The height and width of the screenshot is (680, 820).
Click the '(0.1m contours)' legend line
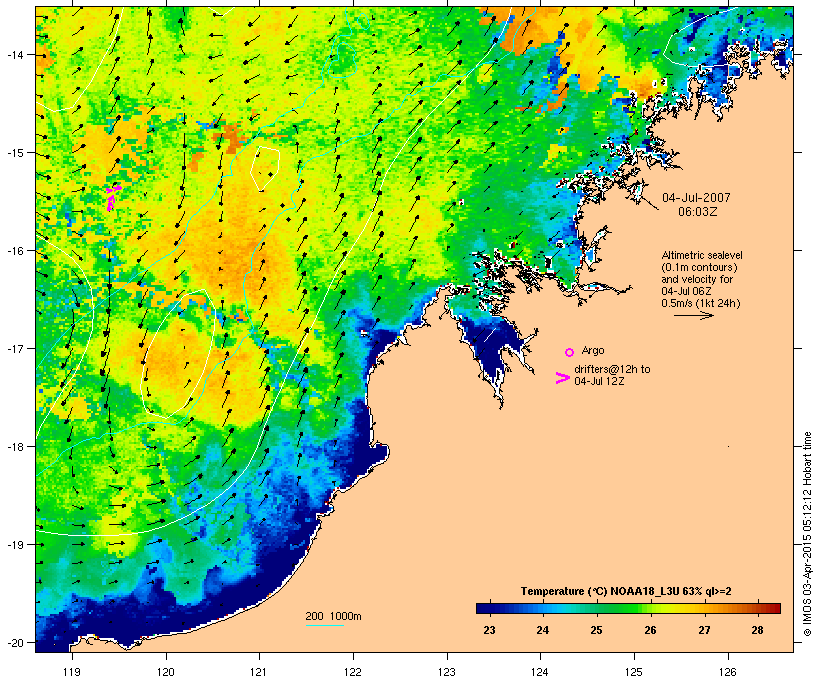[699, 267]
